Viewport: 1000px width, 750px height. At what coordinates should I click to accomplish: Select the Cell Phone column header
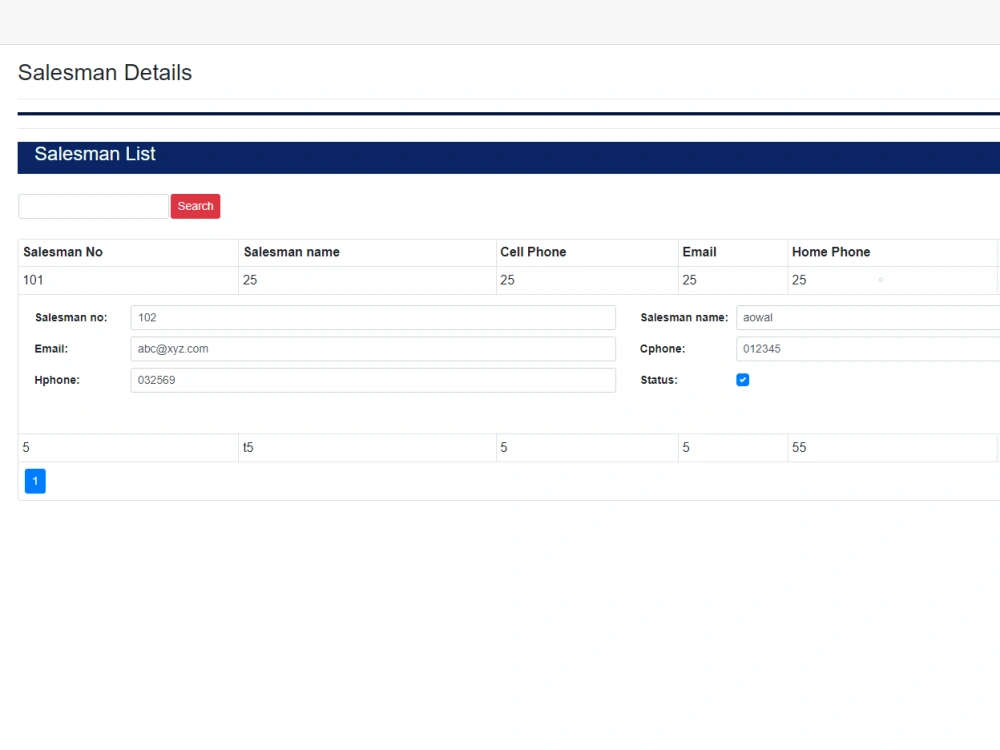pos(587,253)
